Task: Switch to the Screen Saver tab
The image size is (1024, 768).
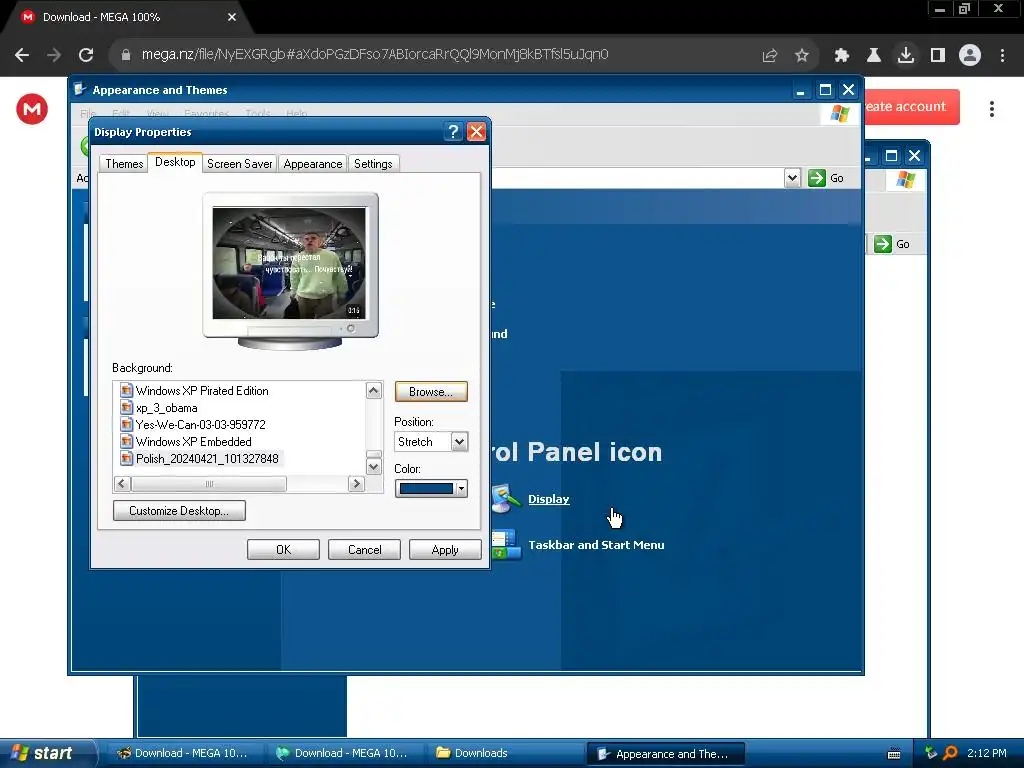Action: [240, 164]
